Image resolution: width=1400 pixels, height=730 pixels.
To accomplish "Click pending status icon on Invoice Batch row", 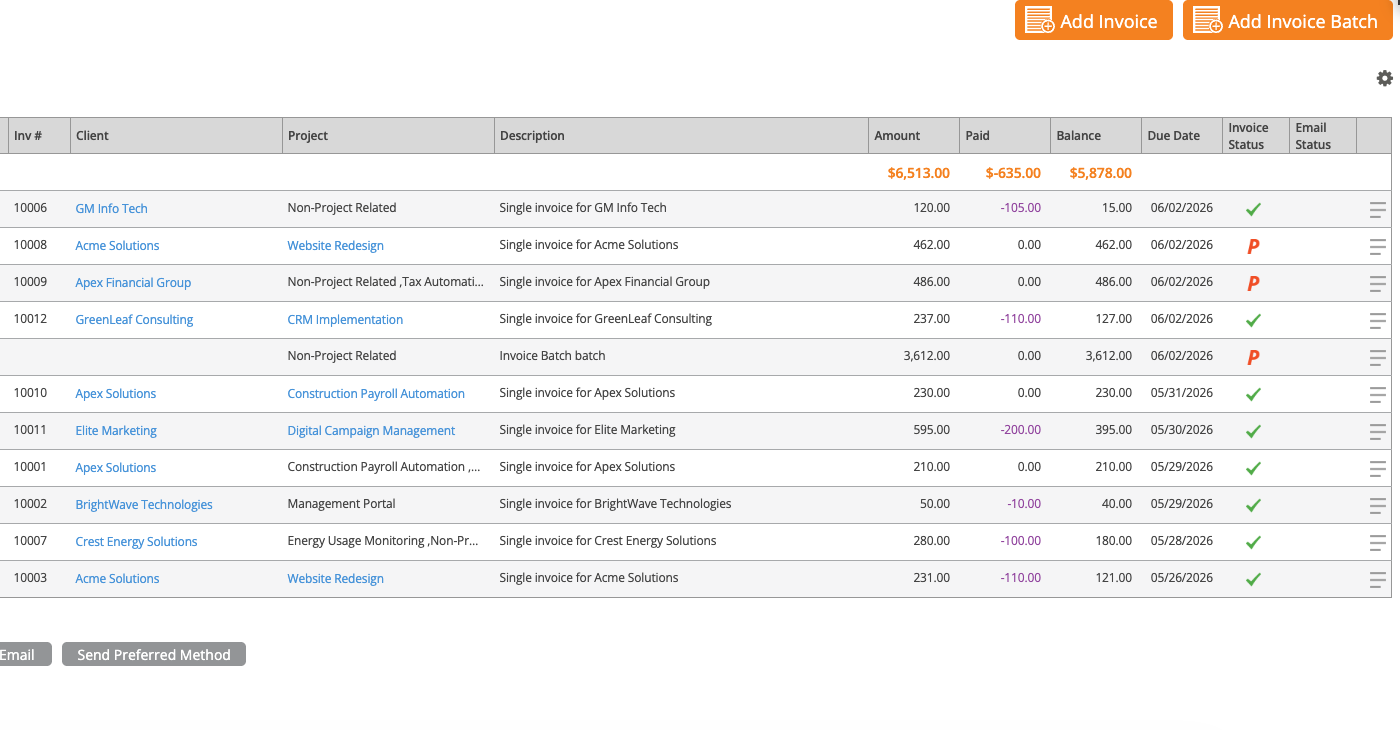I will (x=1253, y=357).
